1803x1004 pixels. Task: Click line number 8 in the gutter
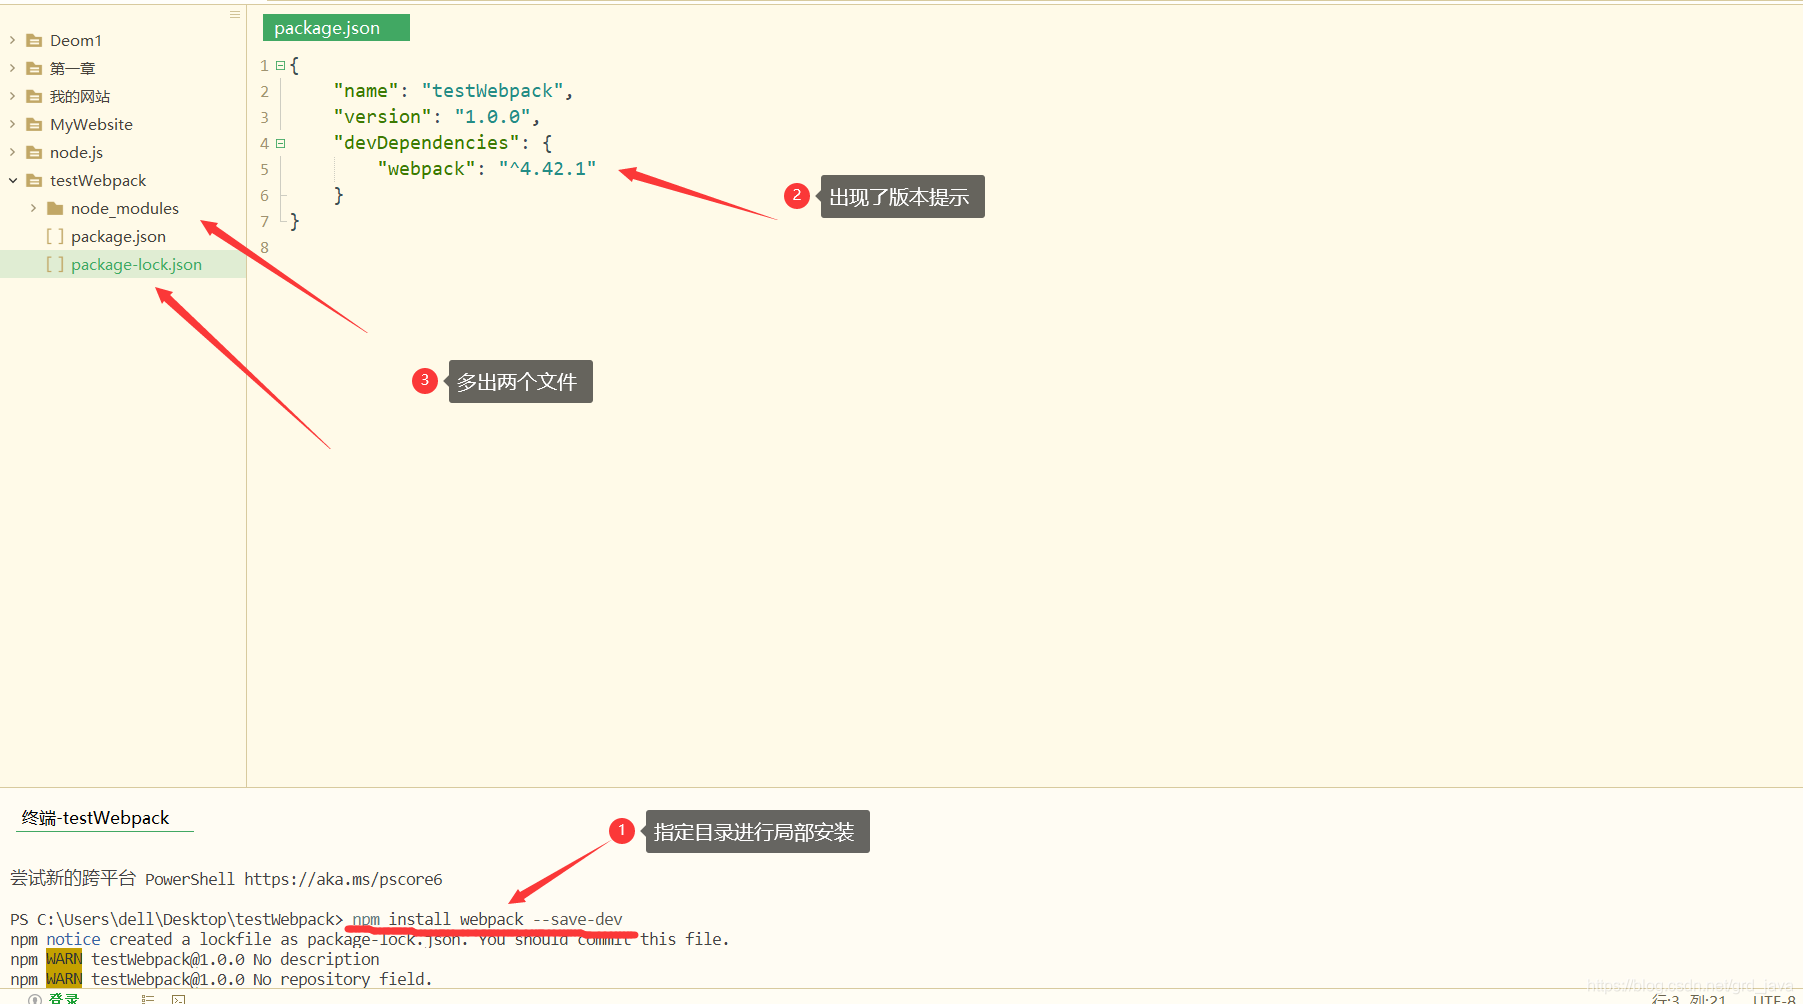tap(264, 247)
